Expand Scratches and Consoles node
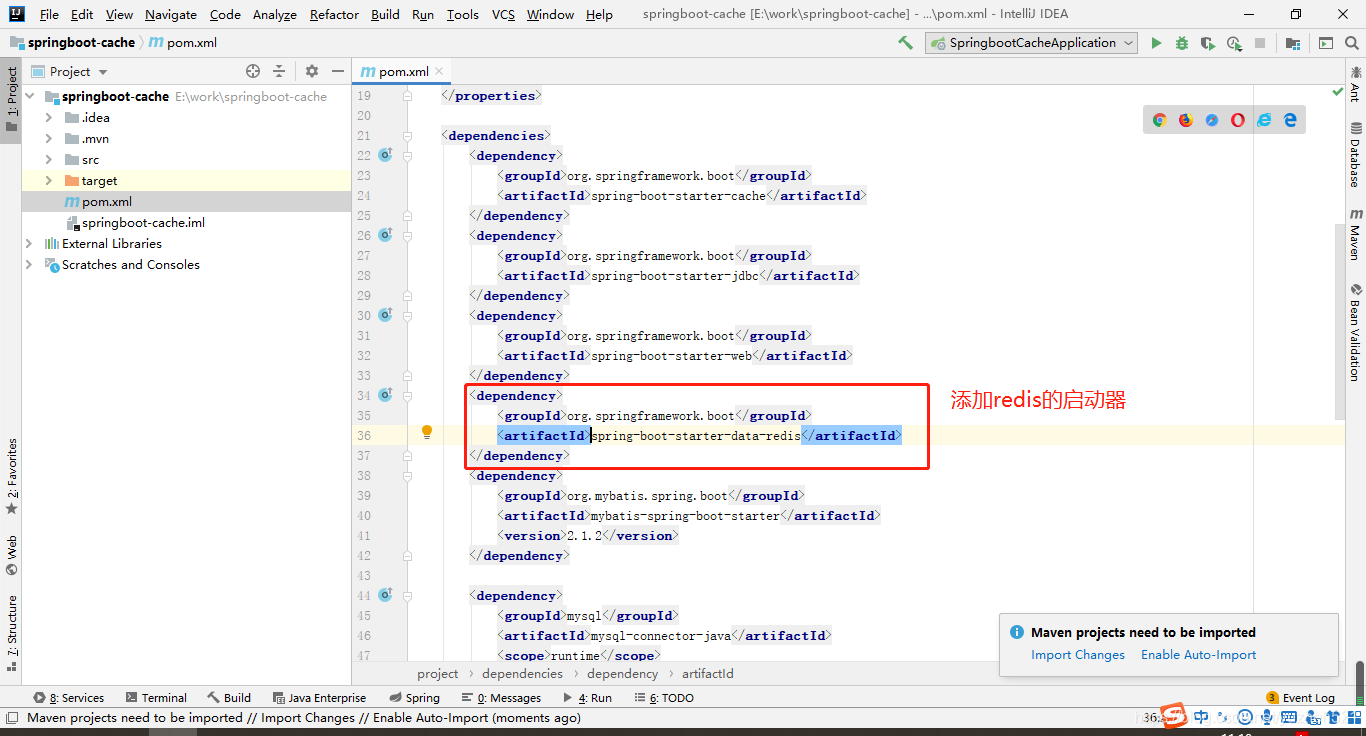Viewport: 1366px width, 736px height. (29, 264)
